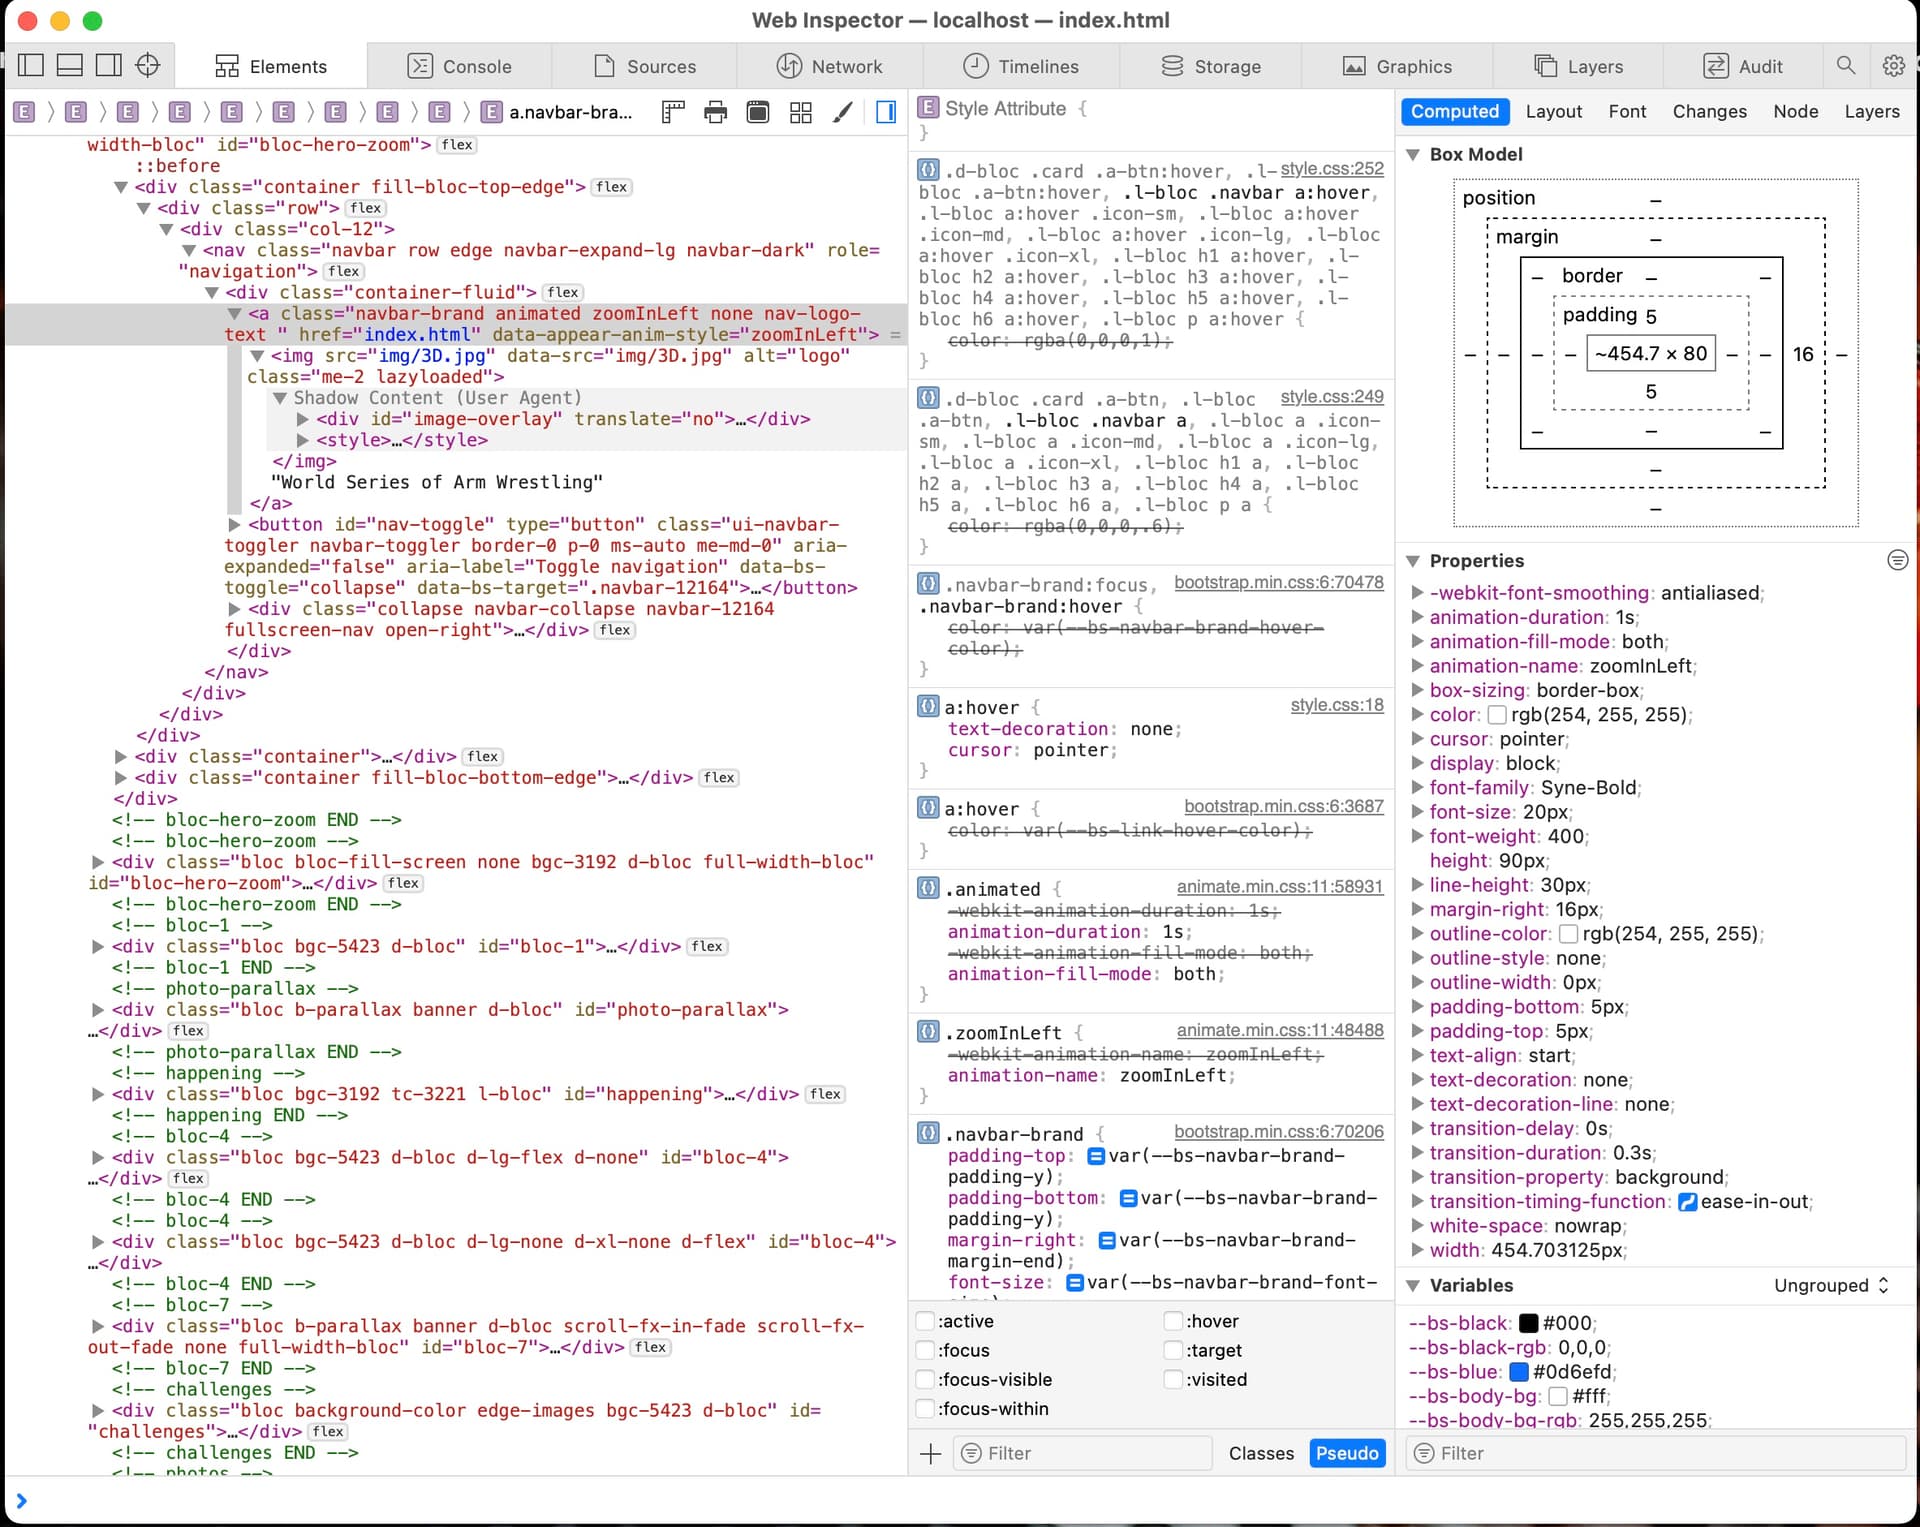Image resolution: width=1920 pixels, height=1527 pixels.
Task: Enable the :hover pseudo-class checkbox
Action: pyautogui.click(x=1174, y=1321)
